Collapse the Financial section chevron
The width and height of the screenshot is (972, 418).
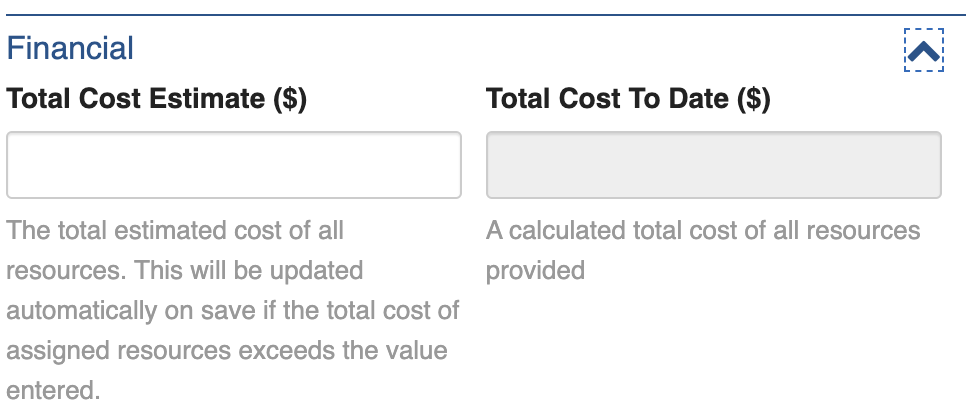click(923, 50)
